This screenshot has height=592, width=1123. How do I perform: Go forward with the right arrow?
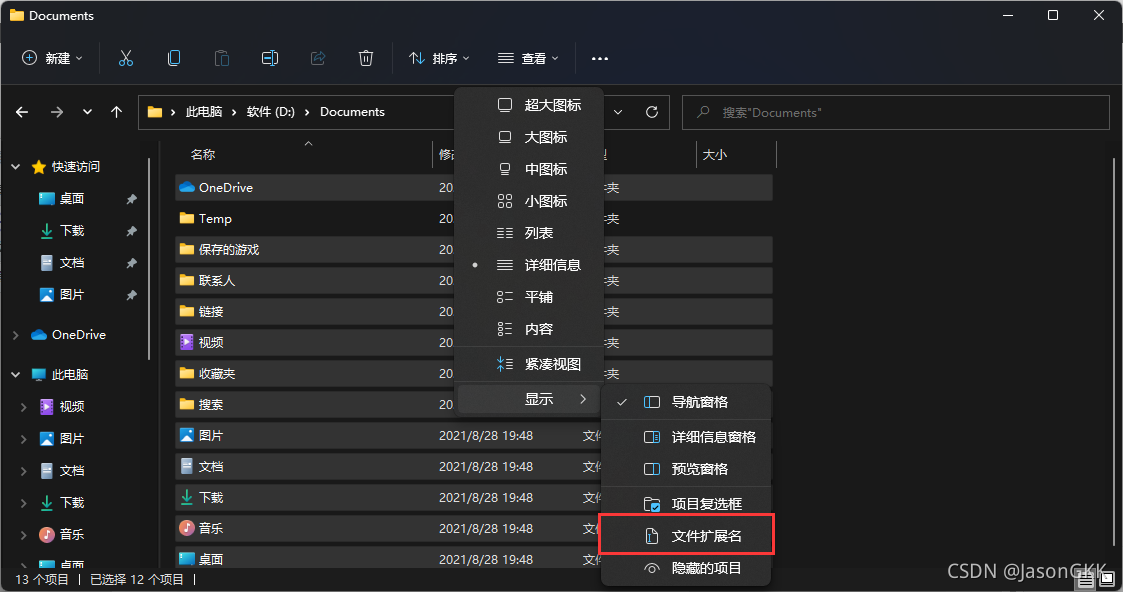pos(57,112)
